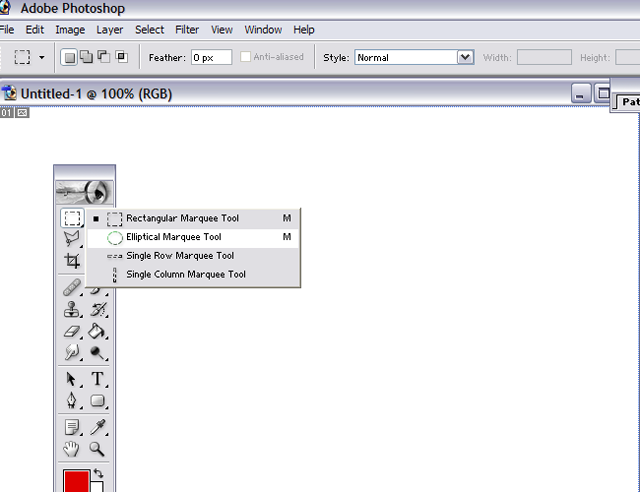640x492 pixels.
Task: Enable Subtract from selection mode
Action: coord(104,57)
